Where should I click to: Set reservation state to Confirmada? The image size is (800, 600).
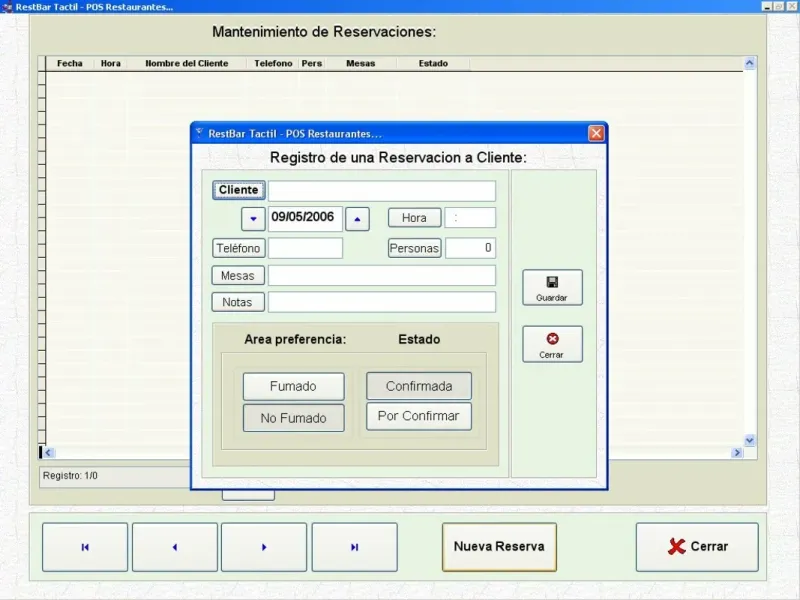tap(419, 386)
